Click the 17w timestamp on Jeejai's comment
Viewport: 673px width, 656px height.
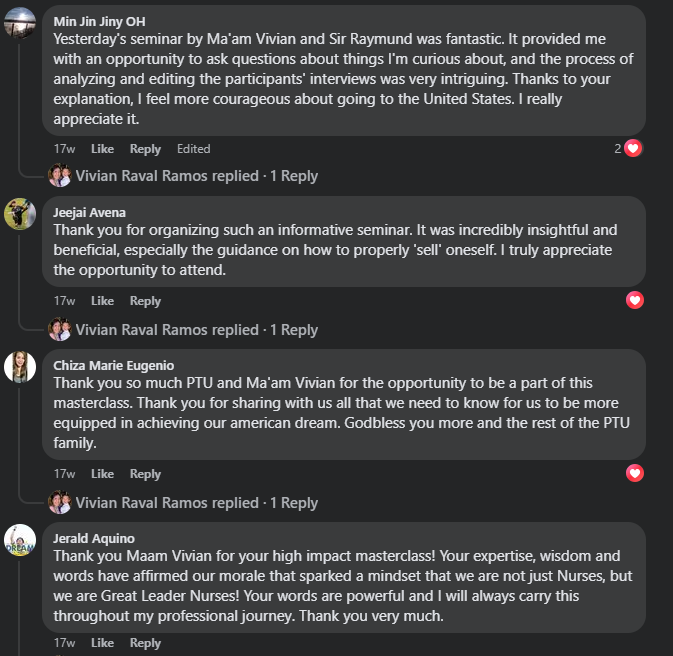click(x=64, y=301)
